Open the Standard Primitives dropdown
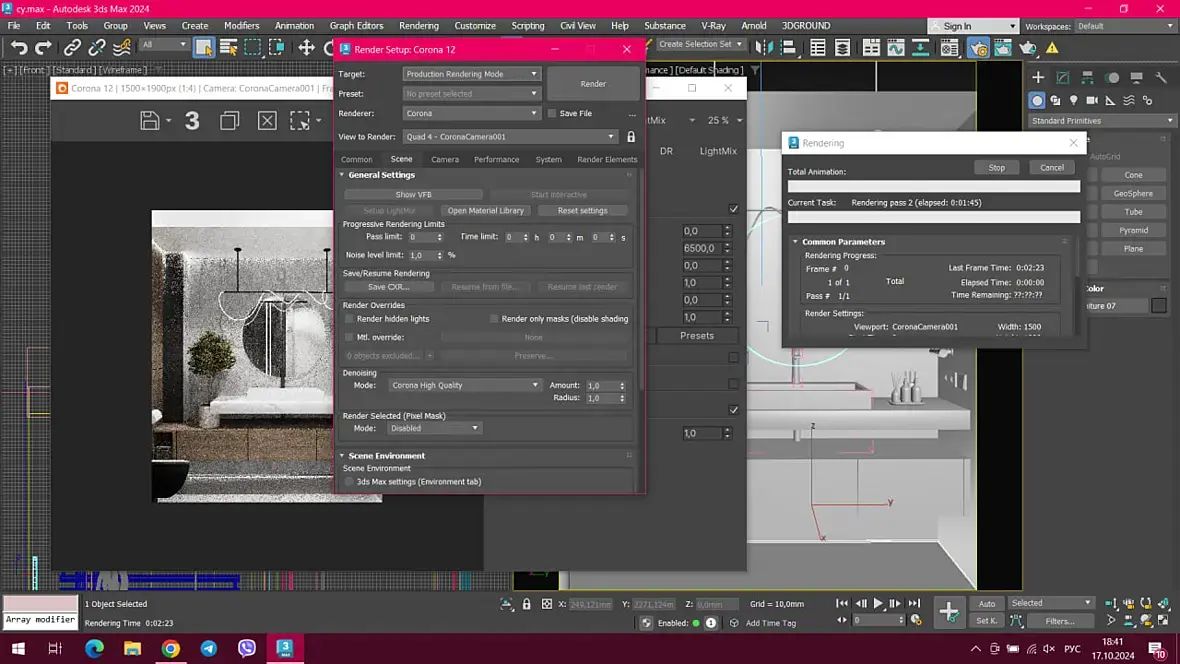Screen dimensions: 1180x664 pyautogui.click(x=1102, y=121)
